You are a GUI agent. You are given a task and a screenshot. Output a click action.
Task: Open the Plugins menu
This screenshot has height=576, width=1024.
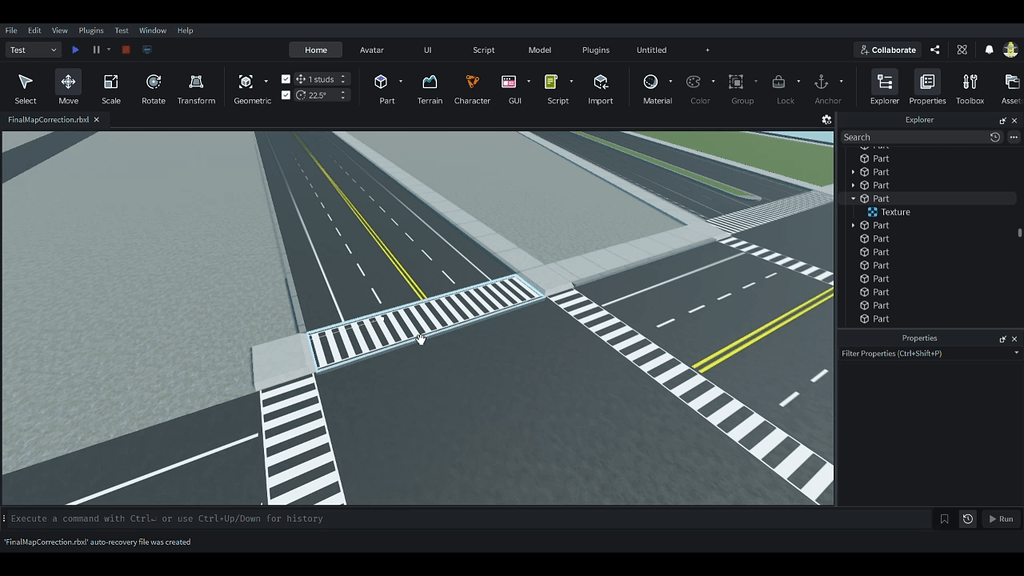pos(91,30)
